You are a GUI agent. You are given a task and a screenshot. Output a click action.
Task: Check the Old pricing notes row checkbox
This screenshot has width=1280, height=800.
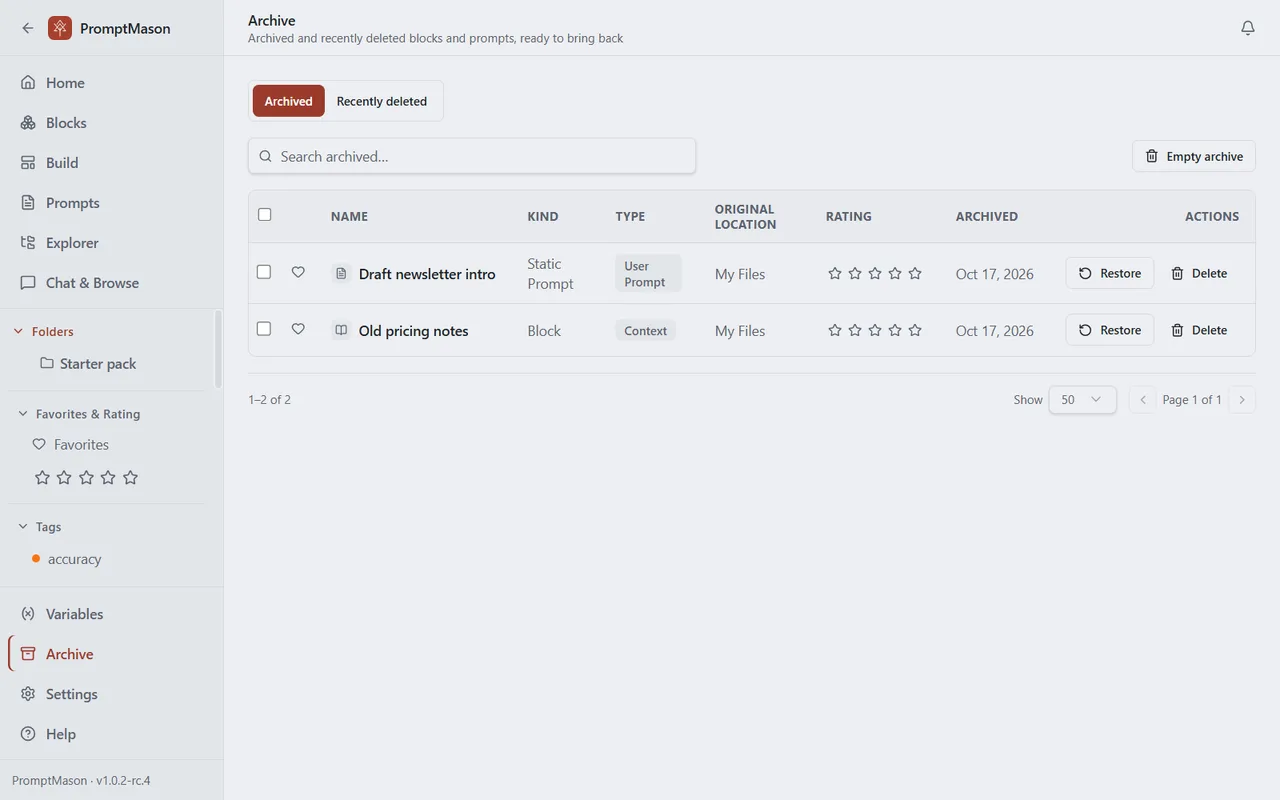[x=264, y=329]
